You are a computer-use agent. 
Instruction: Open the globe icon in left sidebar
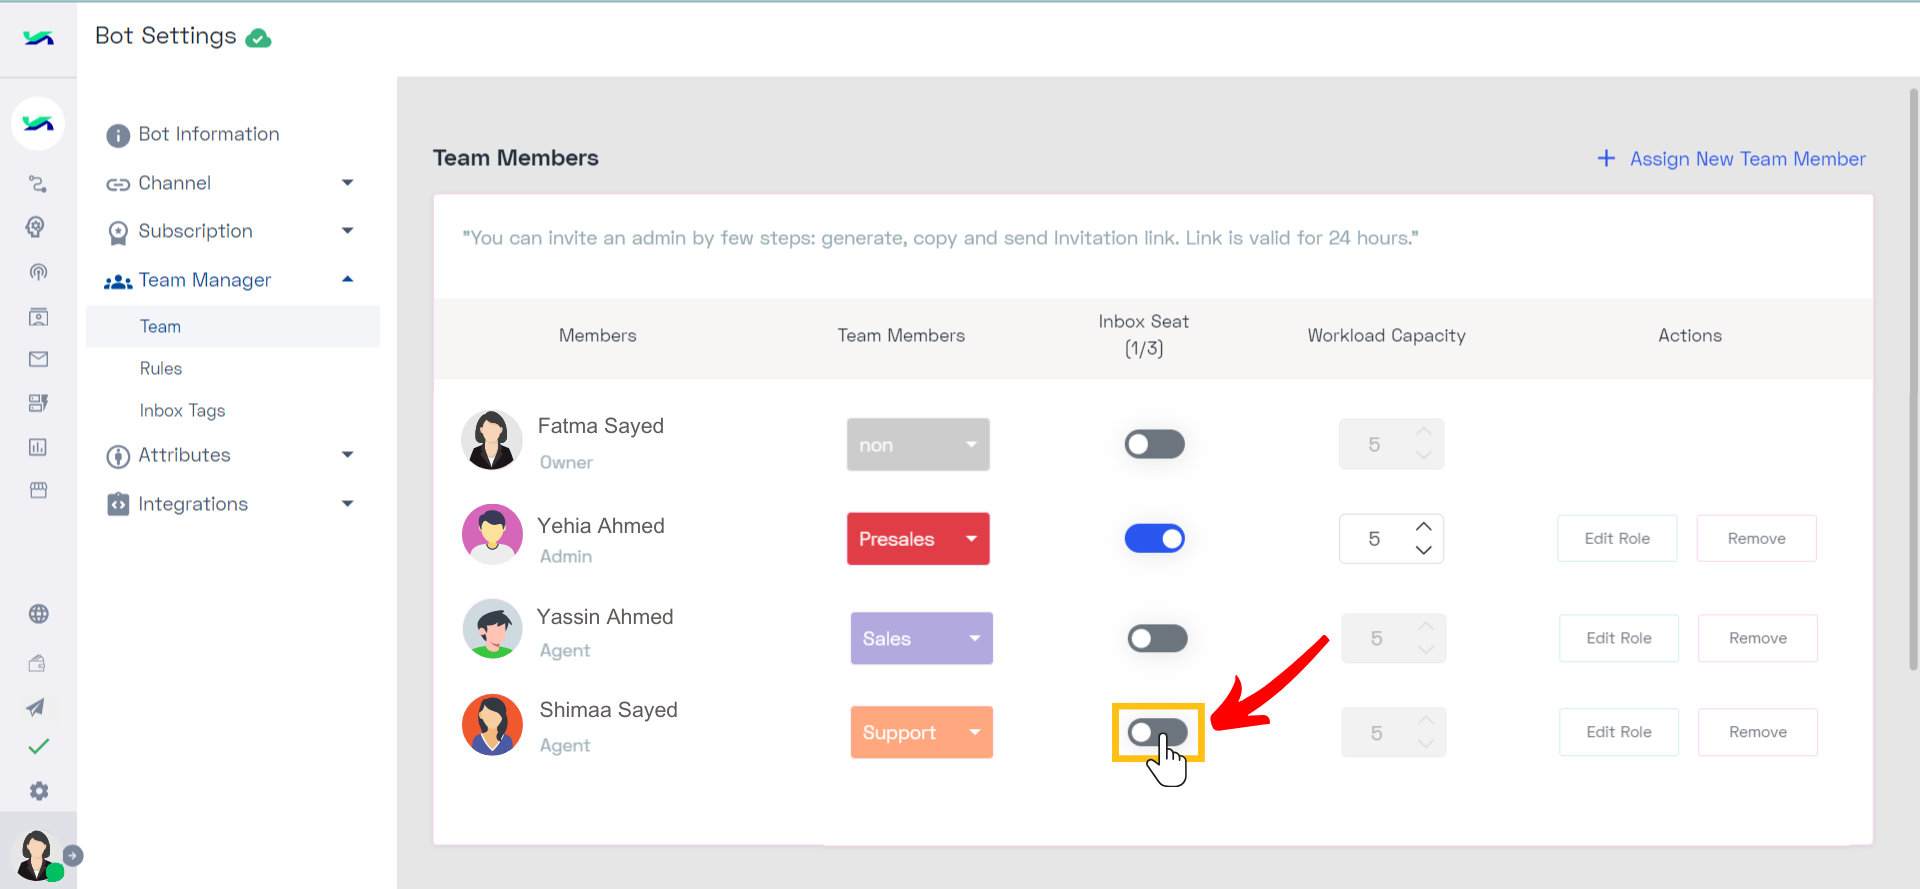39,614
